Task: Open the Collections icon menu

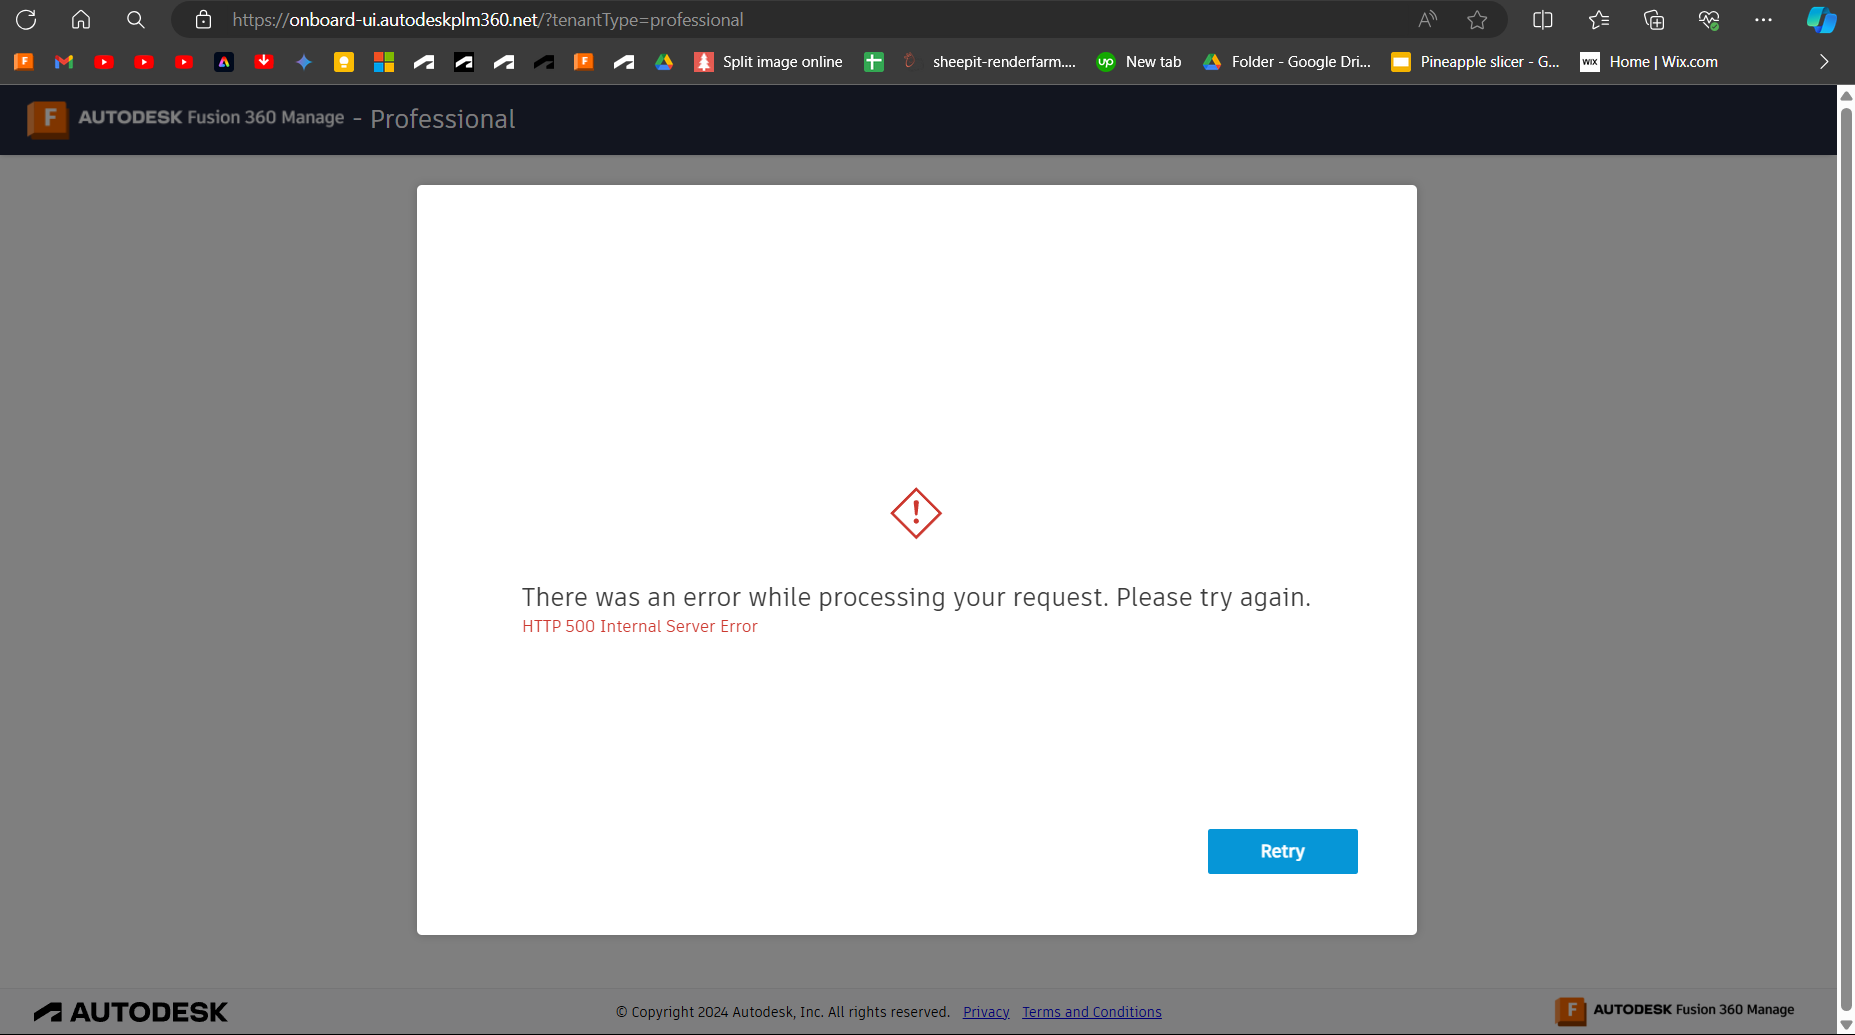Action: coord(1653,19)
